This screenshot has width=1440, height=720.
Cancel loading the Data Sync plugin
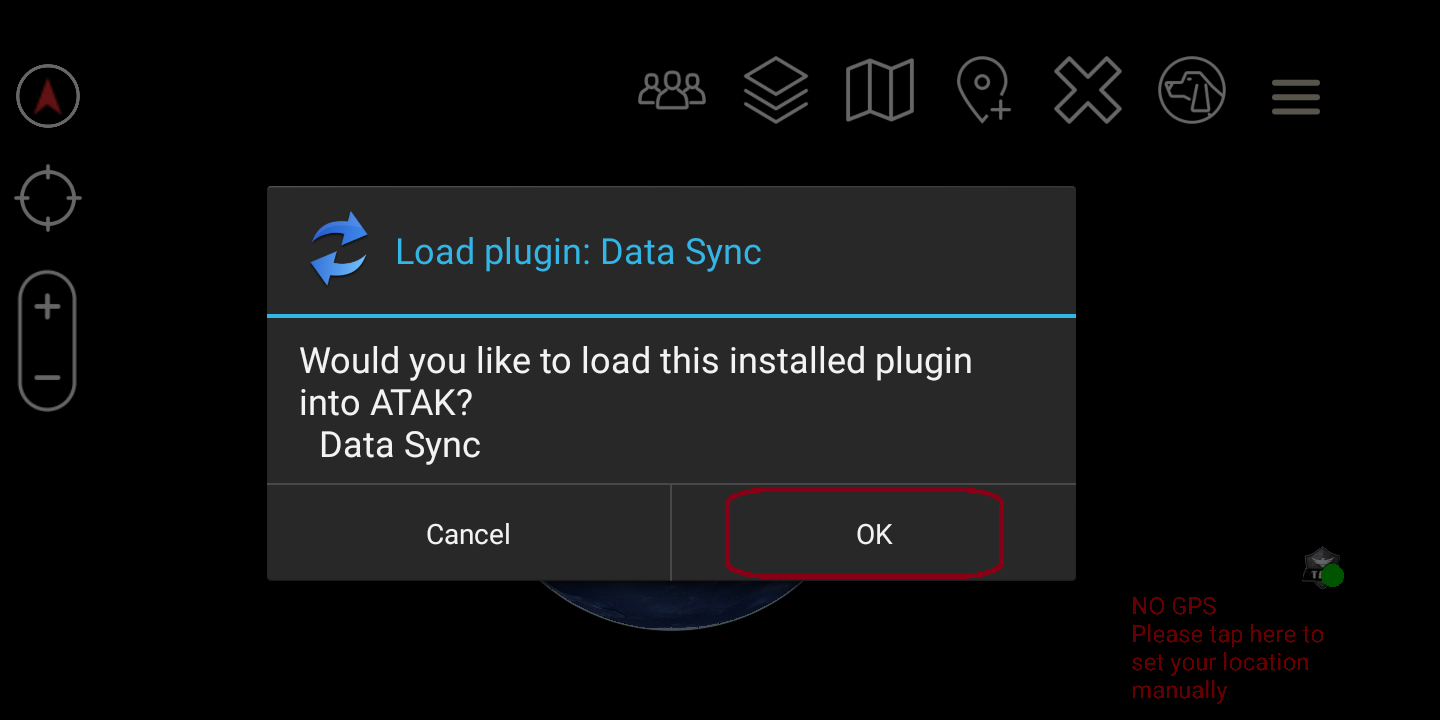coord(468,534)
